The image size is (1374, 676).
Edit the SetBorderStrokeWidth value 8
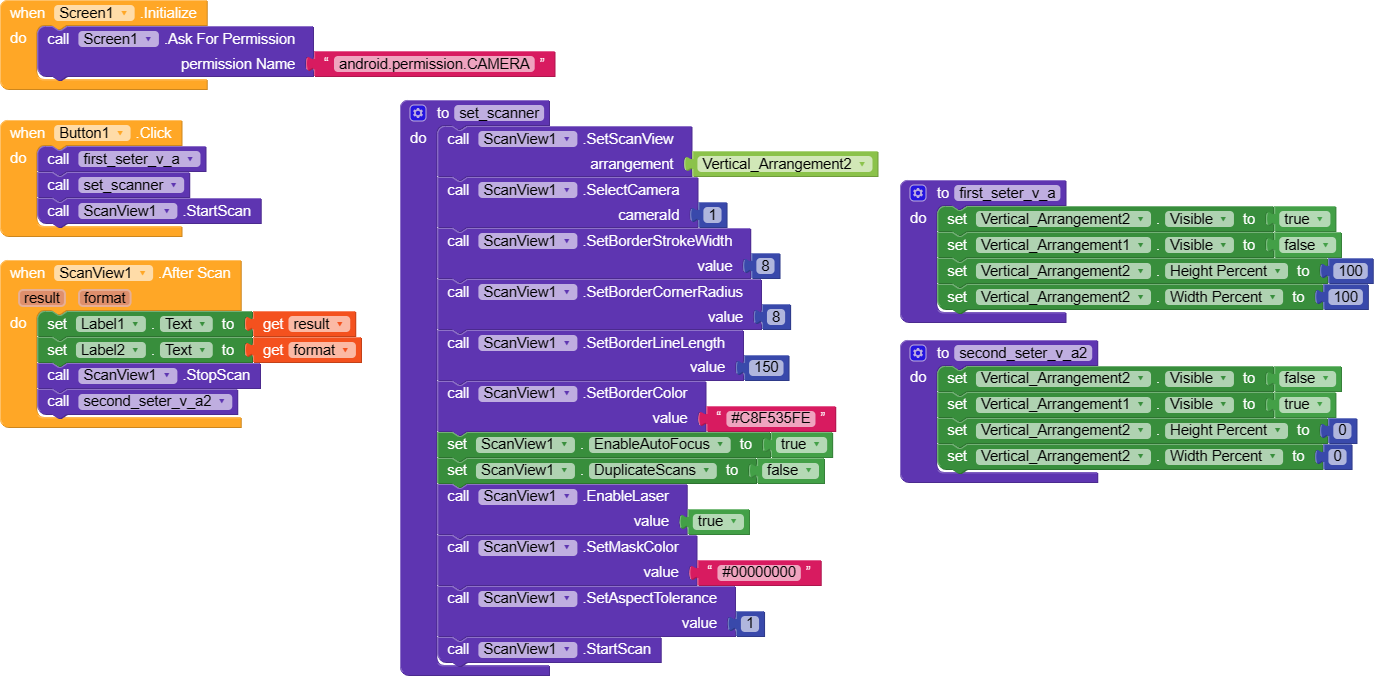coord(766,266)
